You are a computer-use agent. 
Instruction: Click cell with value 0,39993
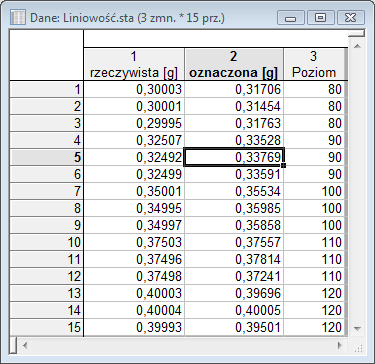coord(134,328)
